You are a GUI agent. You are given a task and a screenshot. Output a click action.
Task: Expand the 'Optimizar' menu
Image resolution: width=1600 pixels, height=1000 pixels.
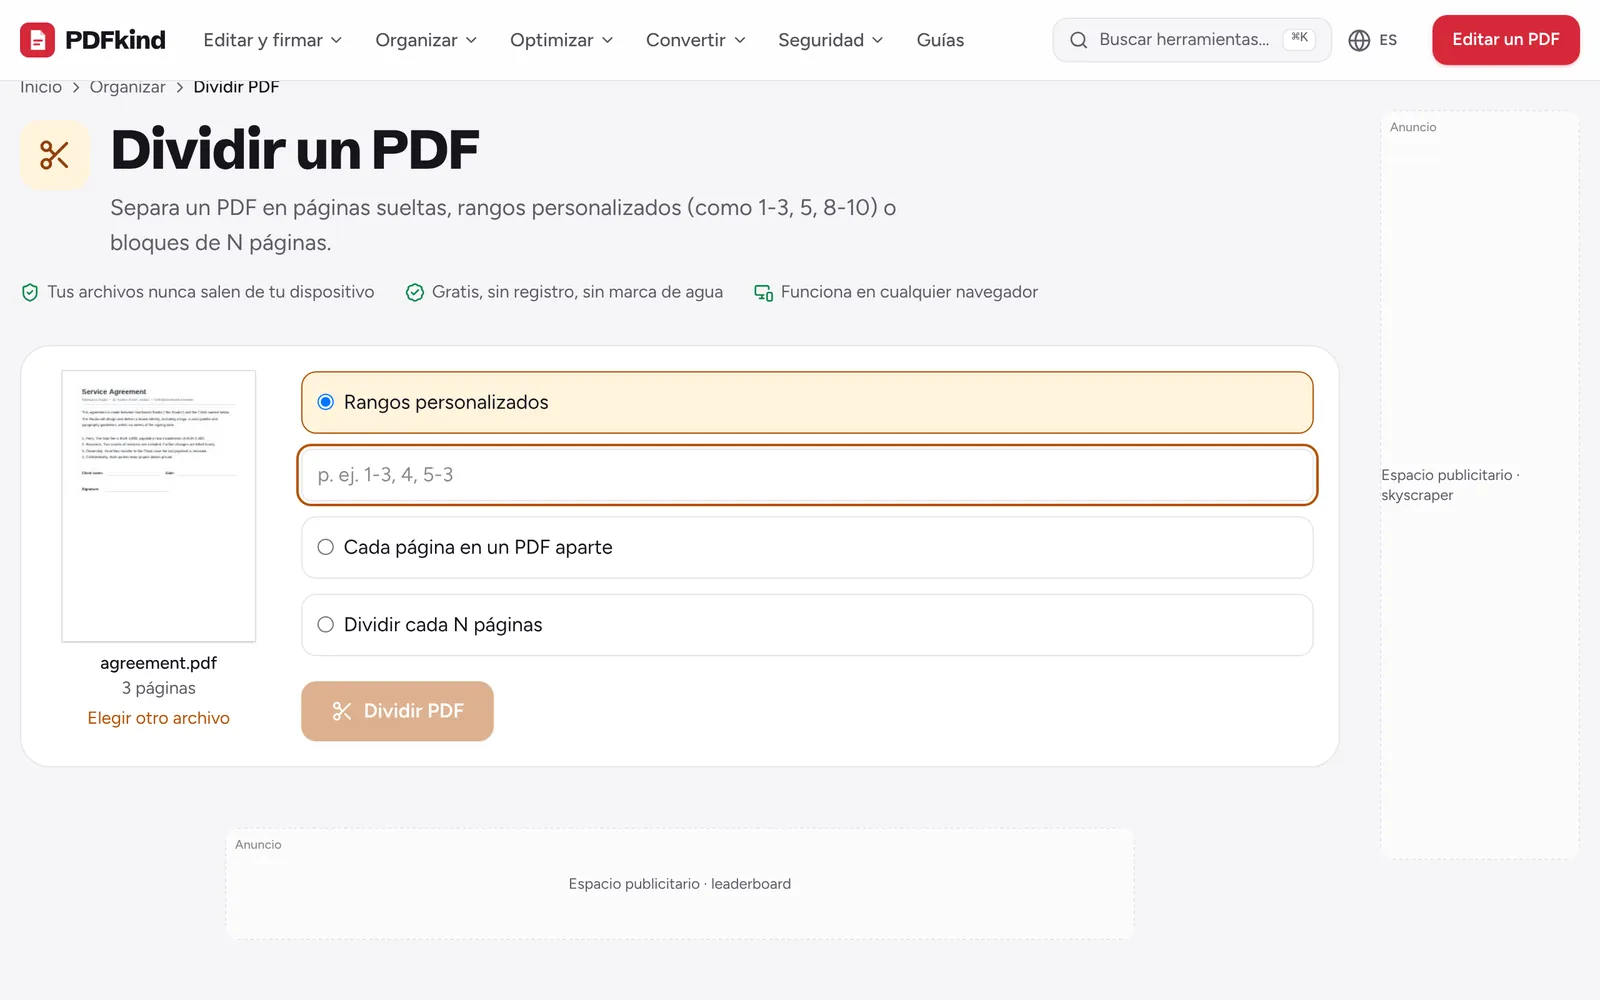[x=561, y=40]
